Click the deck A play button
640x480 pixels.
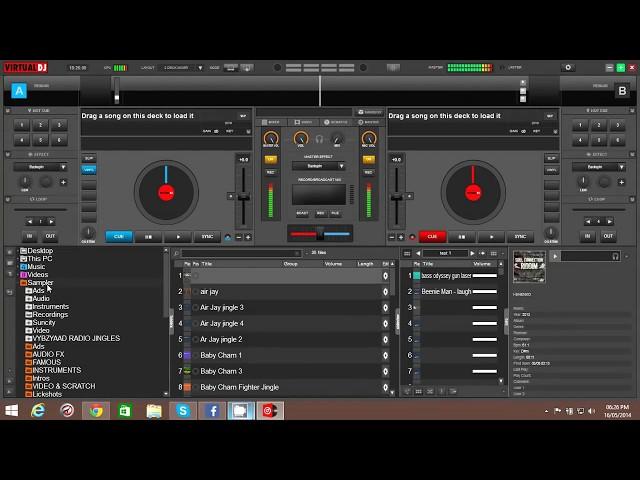(x=178, y=237)
